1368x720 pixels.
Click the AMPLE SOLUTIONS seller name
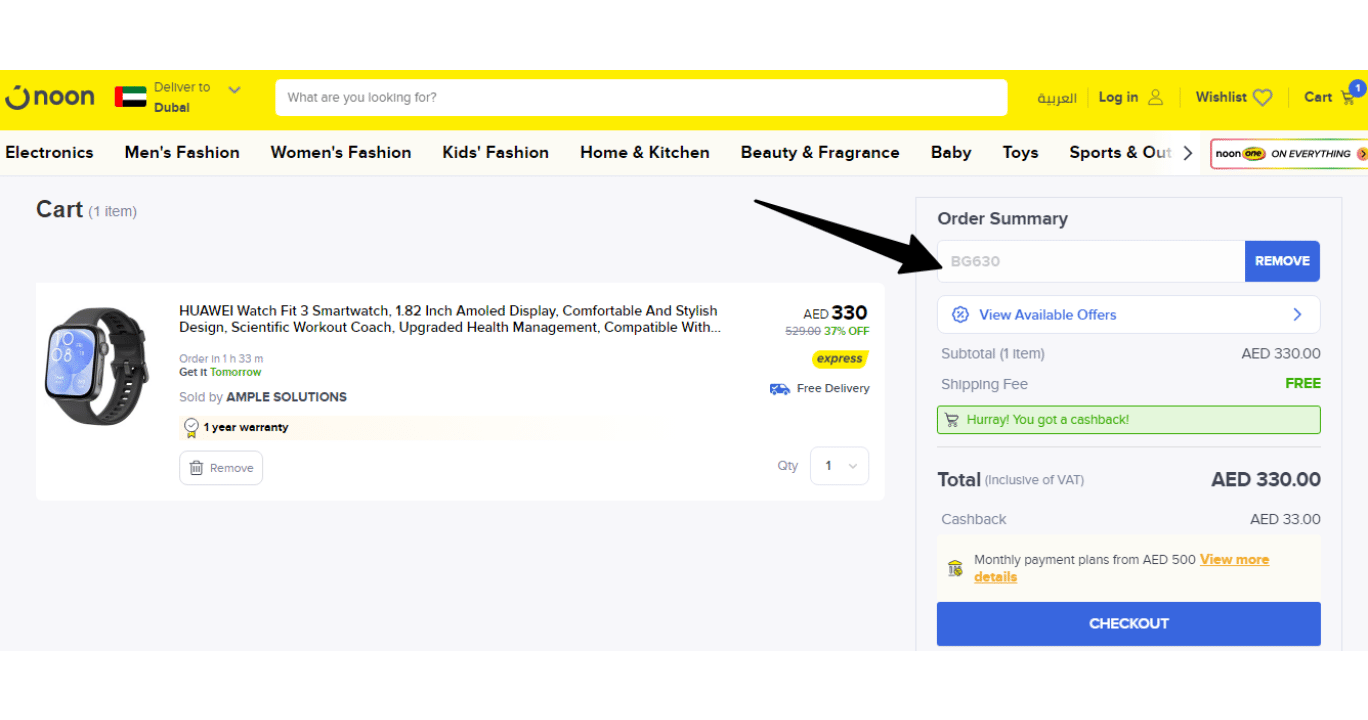(x=287, y=397)
